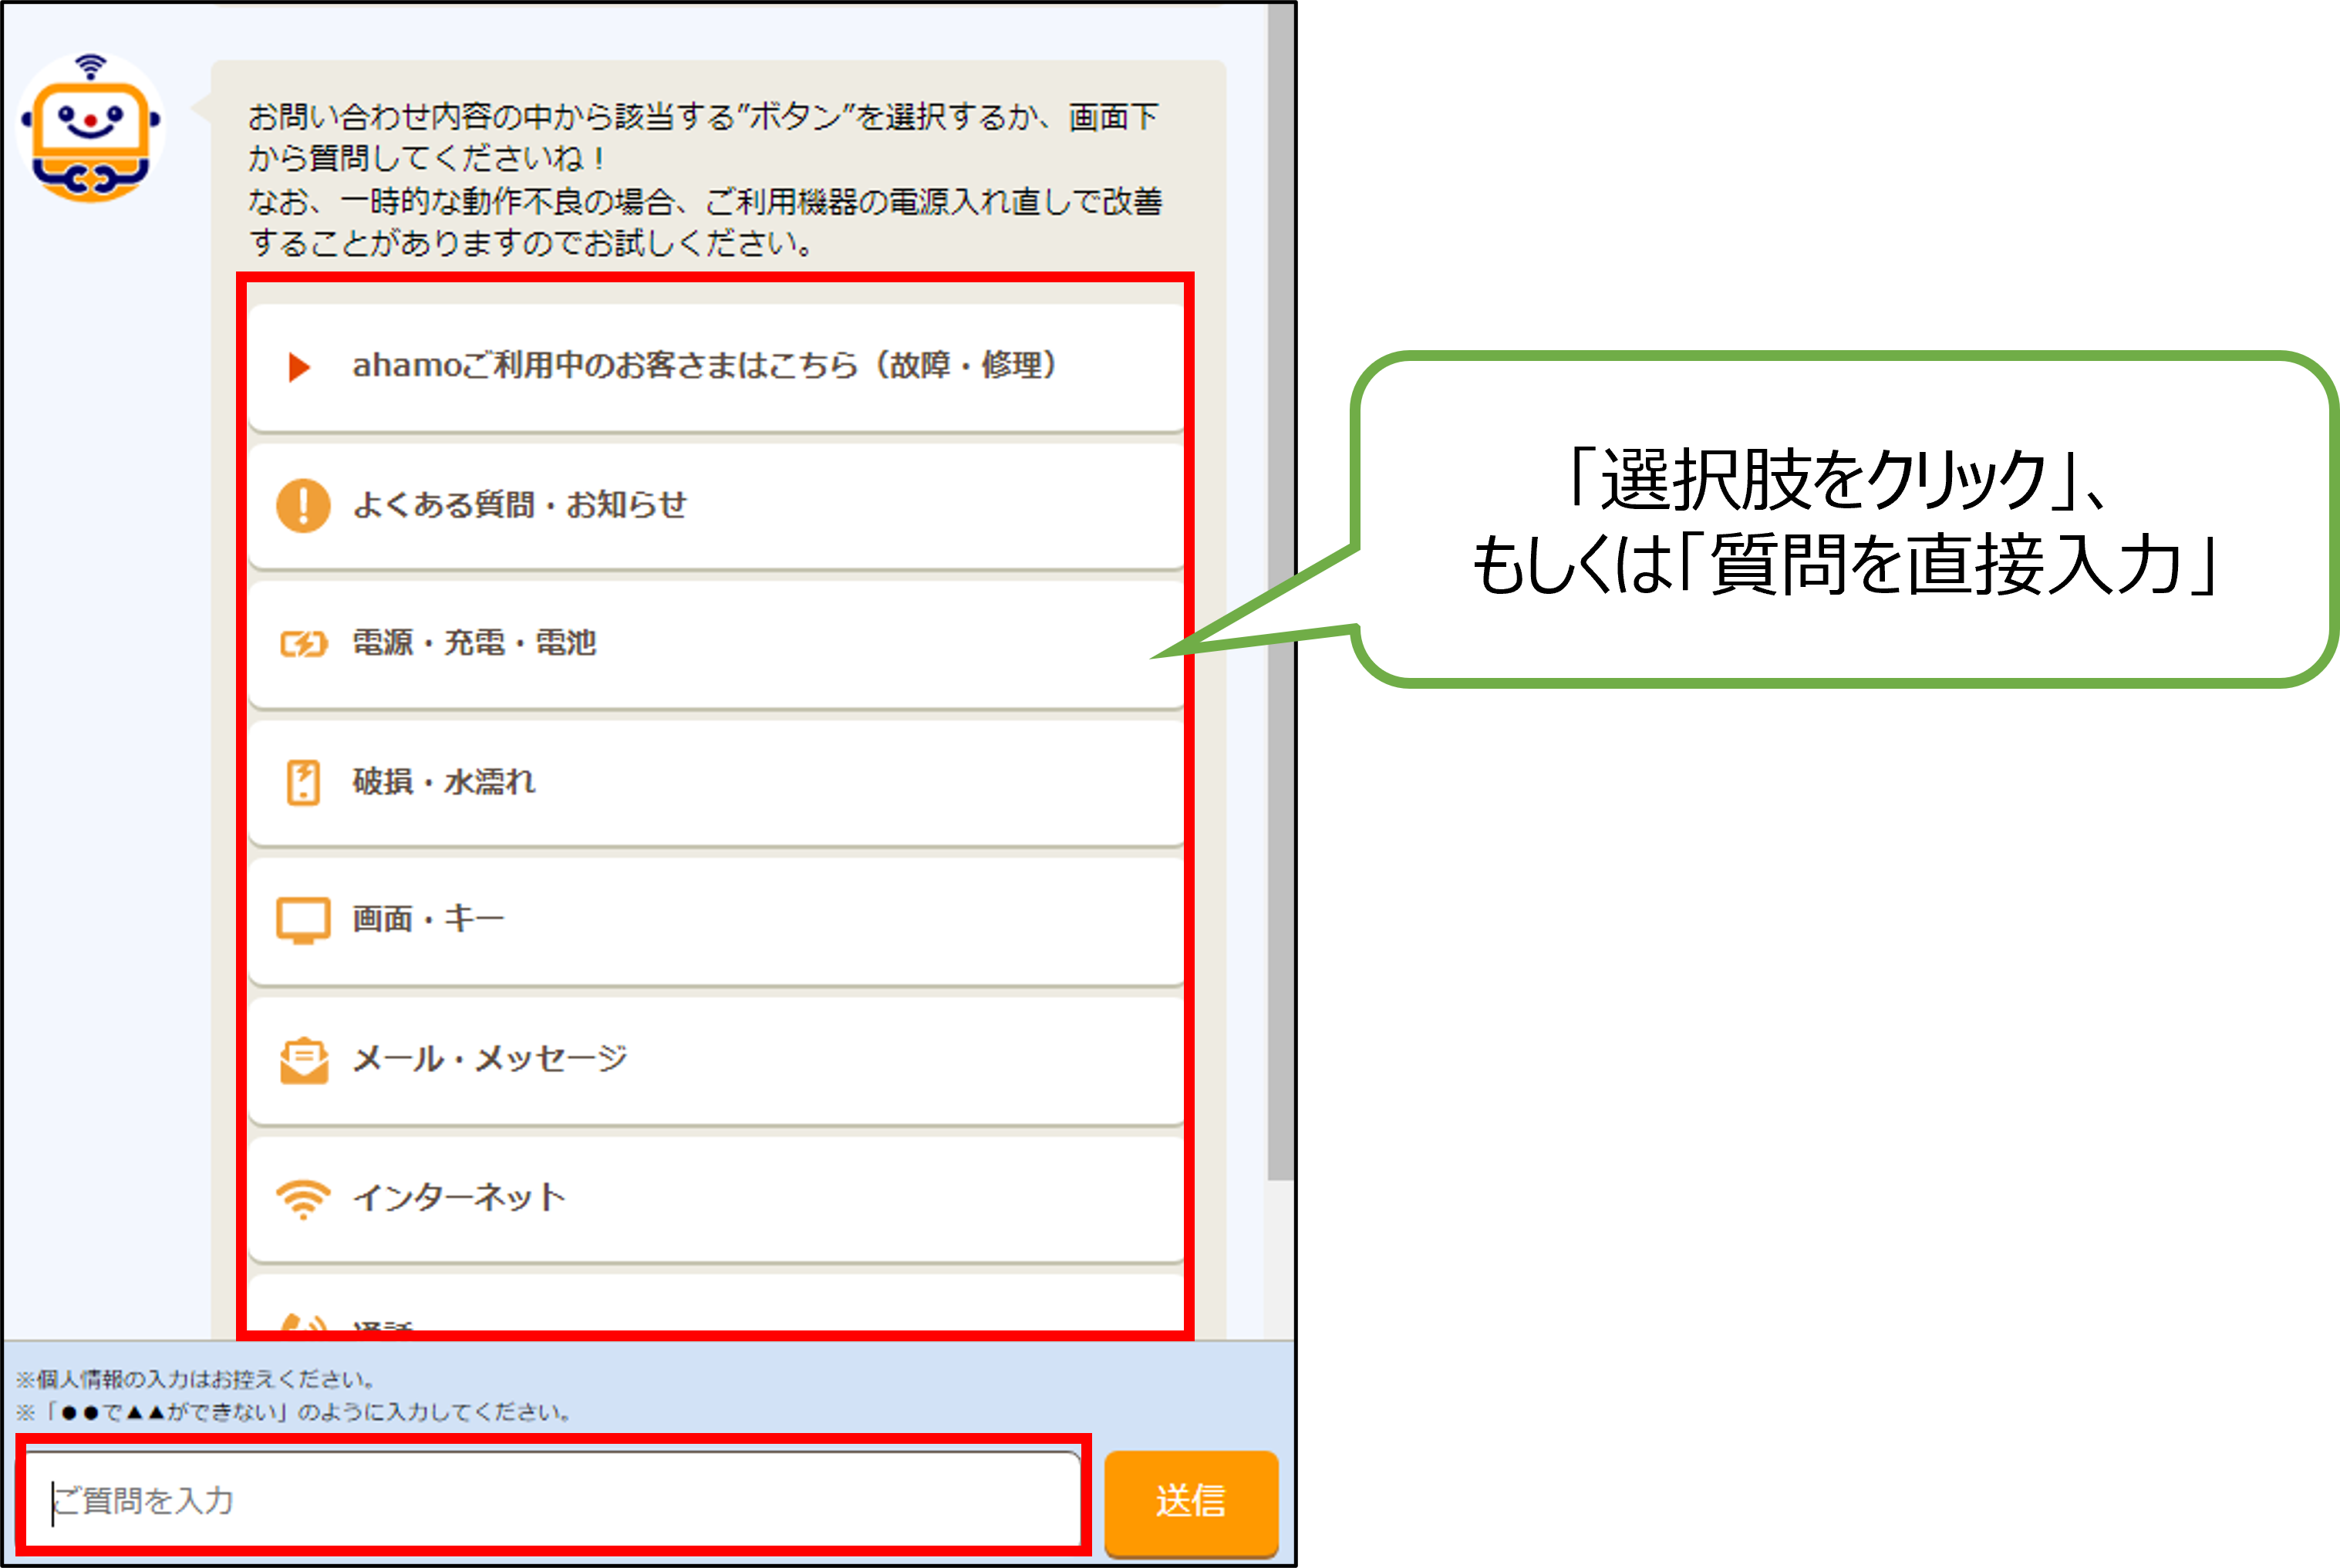Click the chatbot robot avatar icon
The width and height of the screenshot is (2340, 1568).
90,128
